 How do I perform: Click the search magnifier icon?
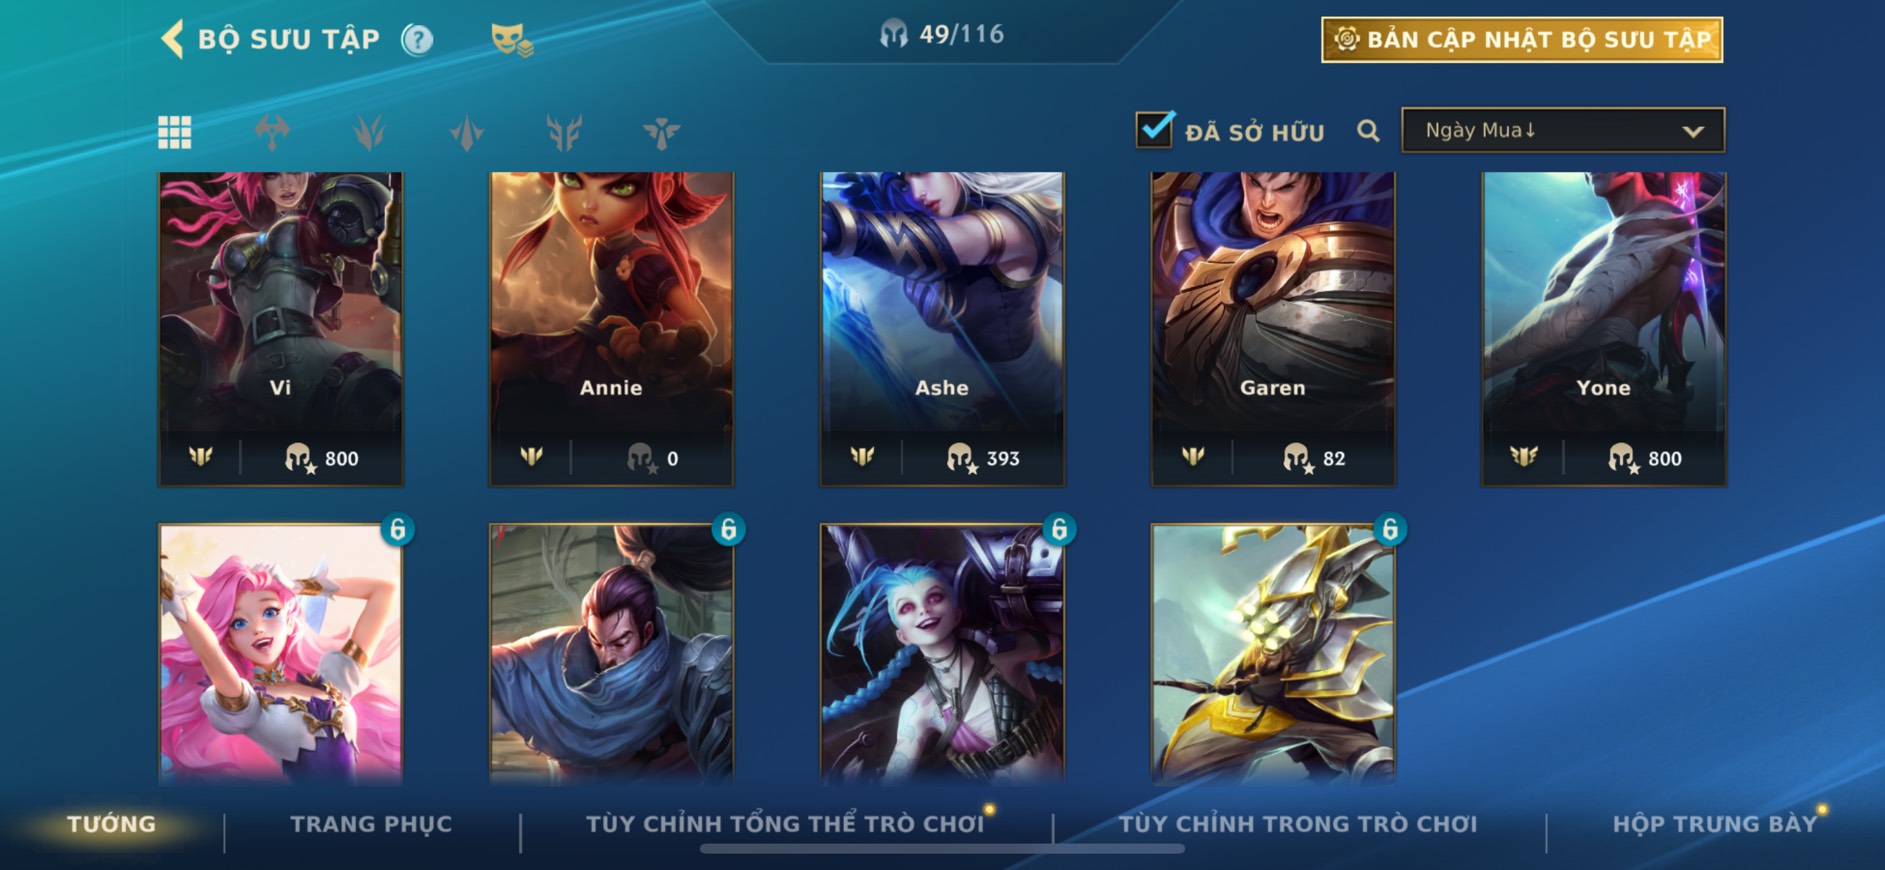(1368, 131)
